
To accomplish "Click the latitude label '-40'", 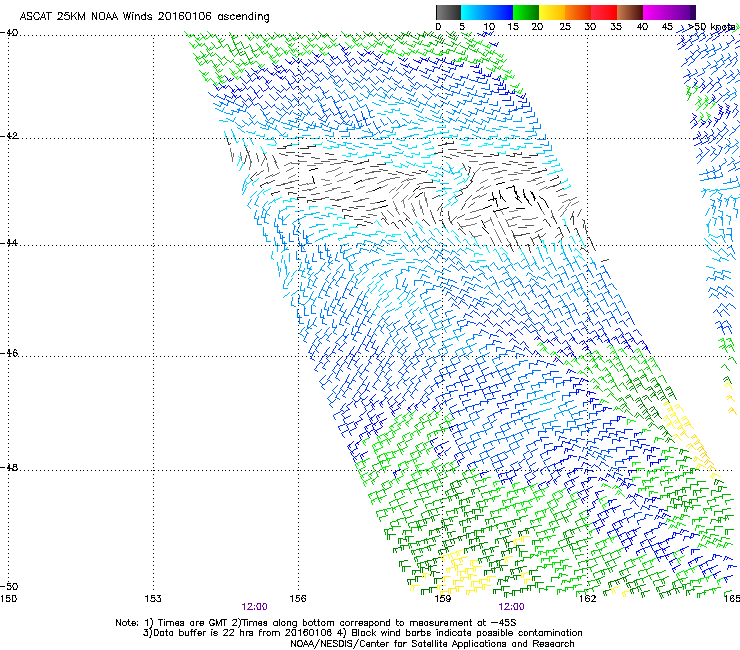I will tap(9, 33).
